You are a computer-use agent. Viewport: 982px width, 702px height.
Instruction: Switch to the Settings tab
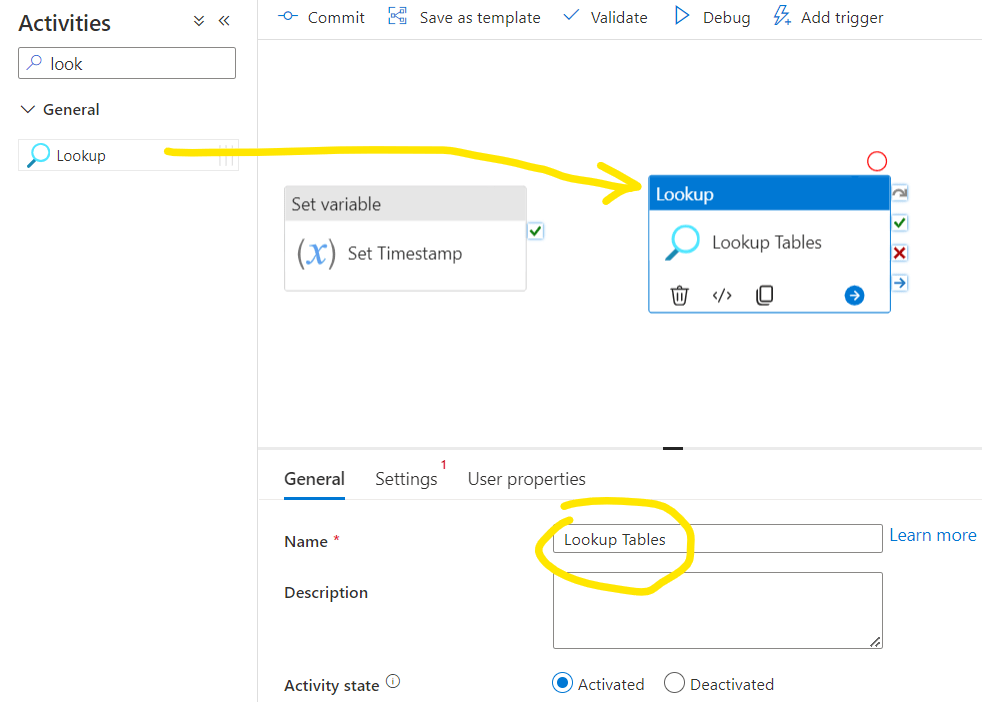(x=406, y=479)
